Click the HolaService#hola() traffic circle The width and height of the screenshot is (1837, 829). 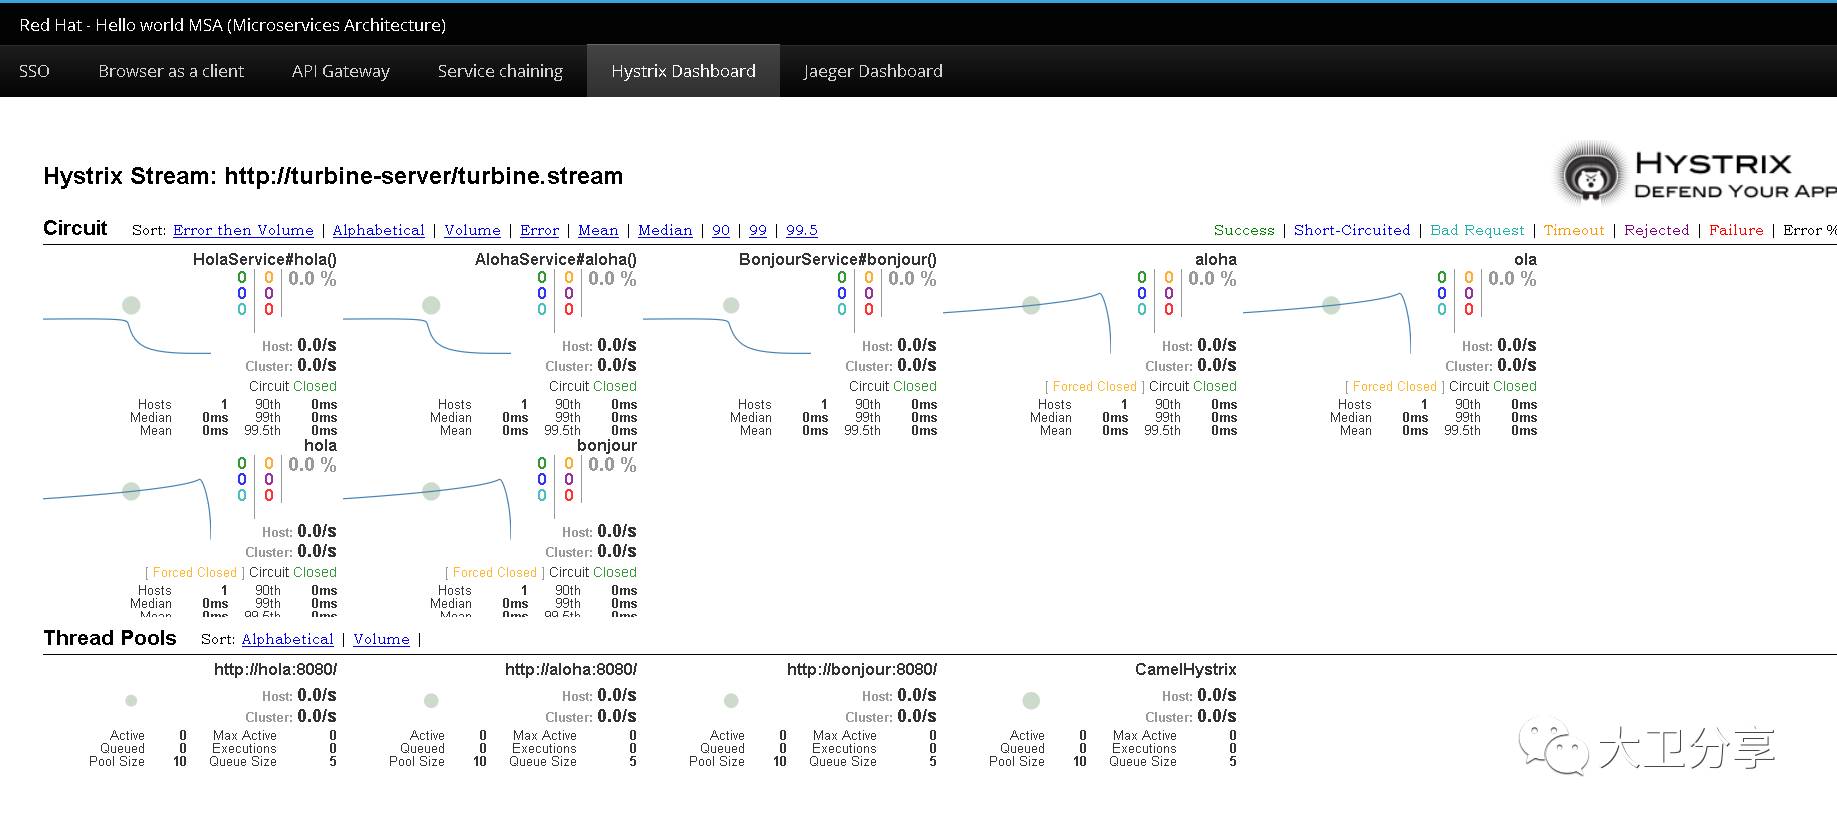point(131,305)
